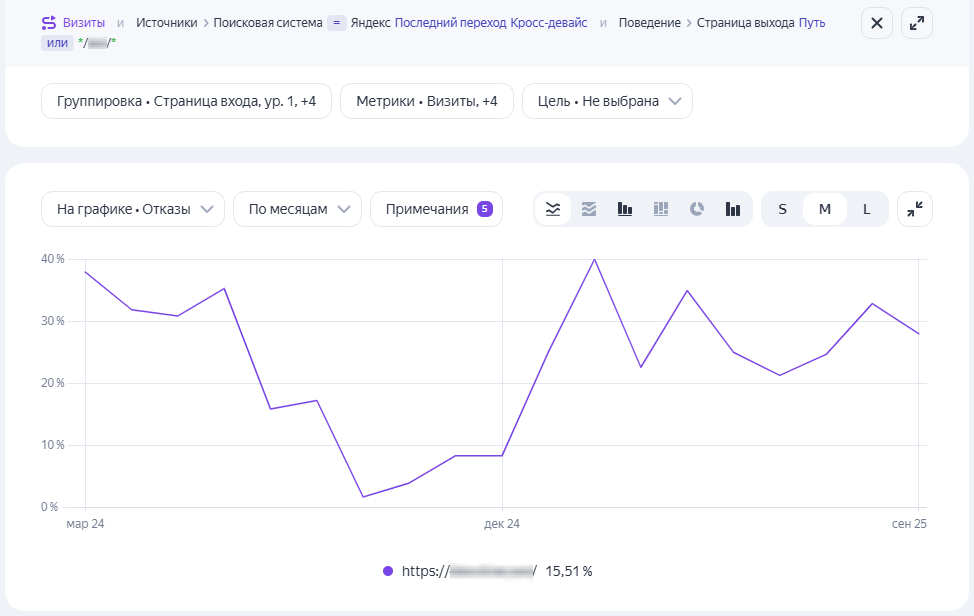Switch to stacked area chart icon
The width and height of the screenshot is (974, 616).
pos(589,209)
